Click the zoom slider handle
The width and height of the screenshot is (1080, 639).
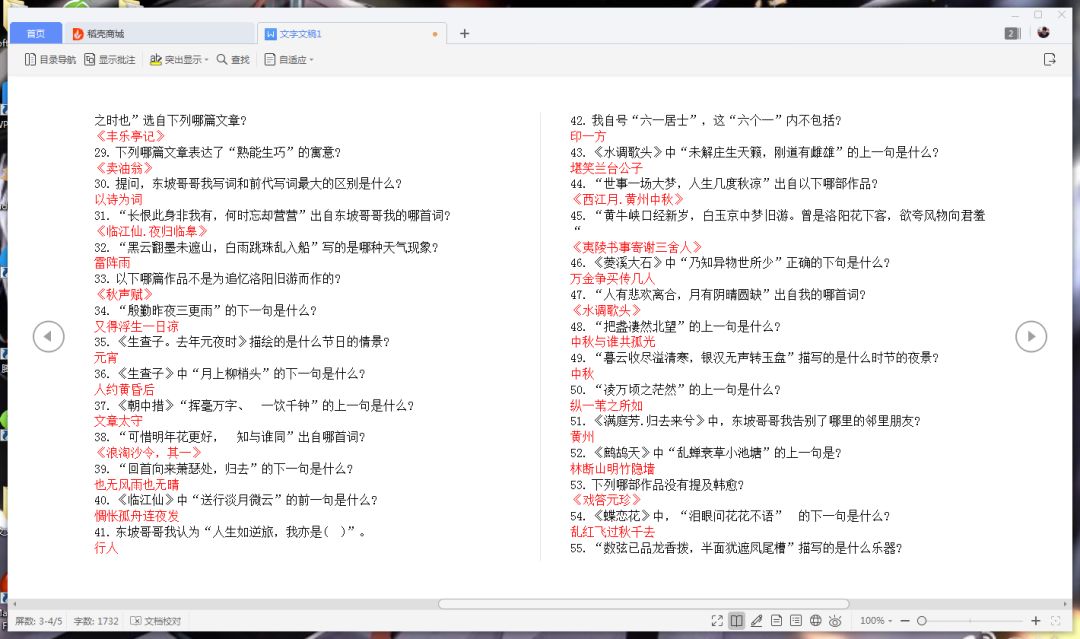click(x=921, y=621)
